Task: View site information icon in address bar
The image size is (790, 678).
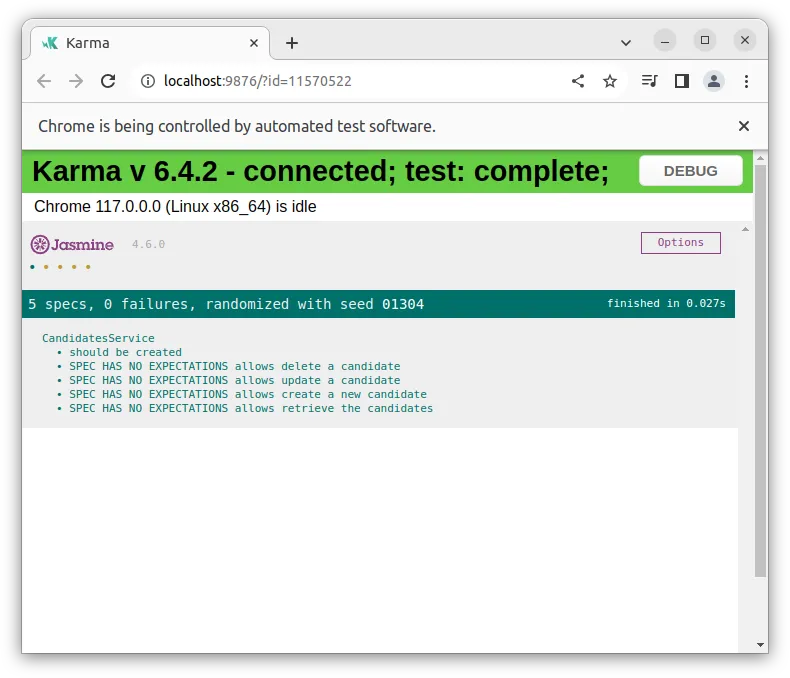Action: point(148,81)
